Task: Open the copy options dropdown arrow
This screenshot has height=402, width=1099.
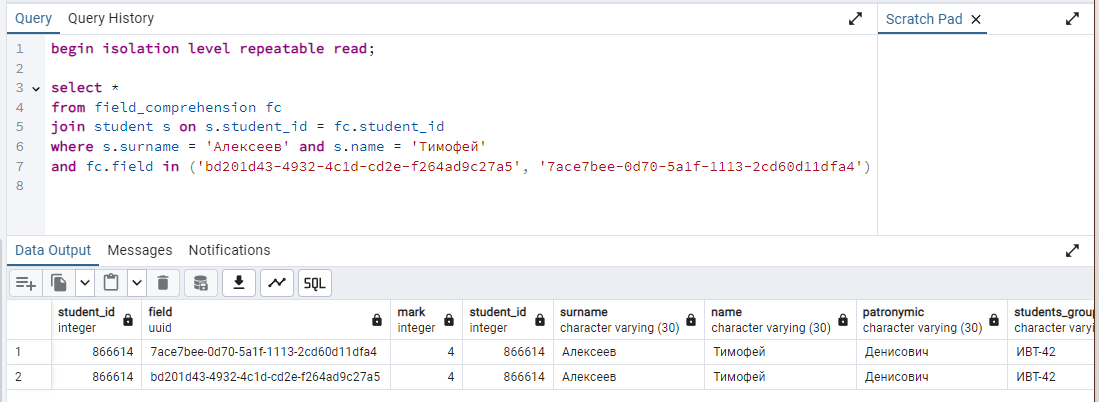Action: tap(84, 283)
